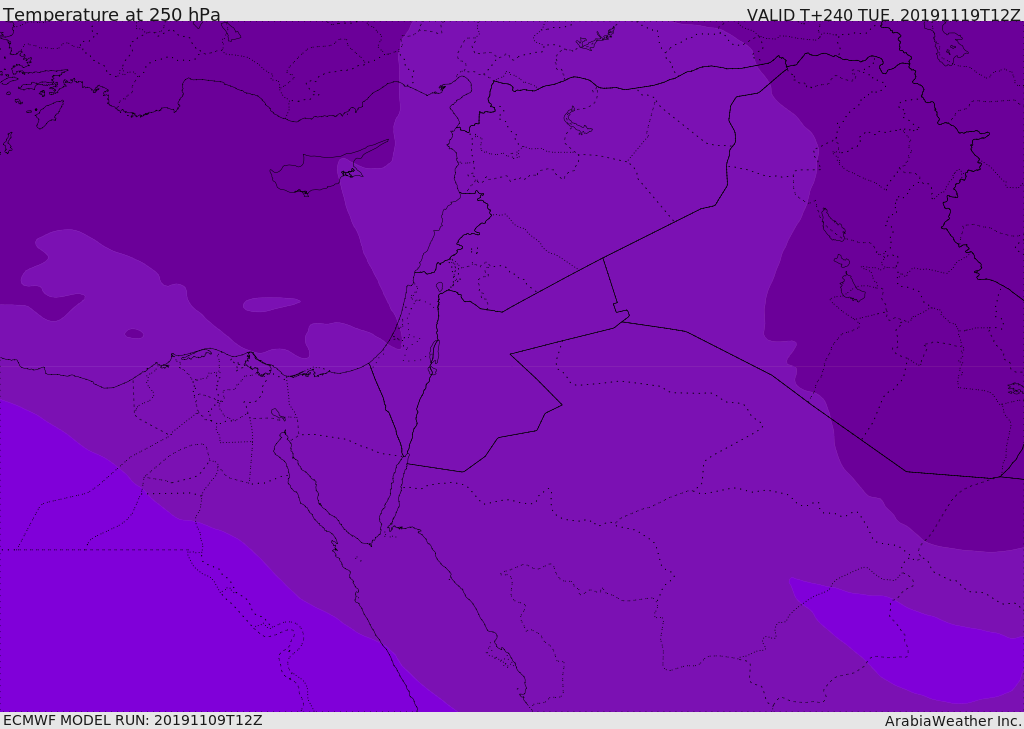
Task: Click the Dead Sea outline
Action: coord(434,357)
